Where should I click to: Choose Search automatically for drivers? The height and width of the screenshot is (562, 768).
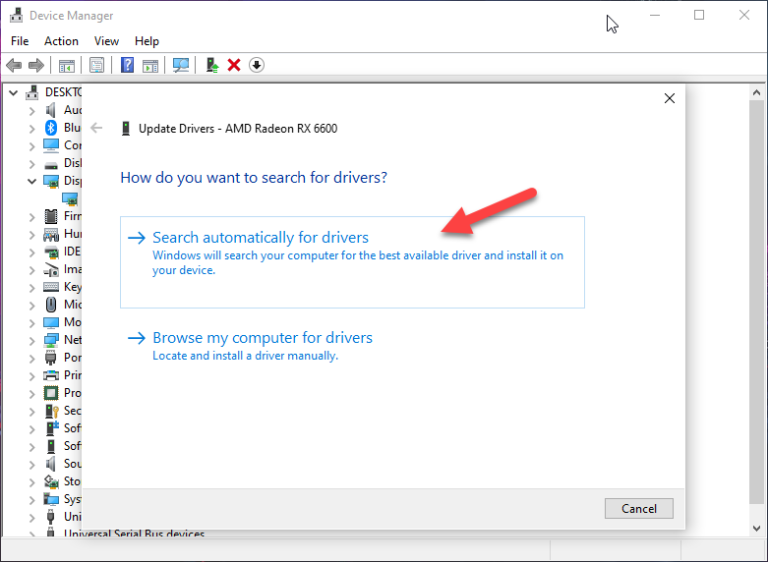(352, 262)
